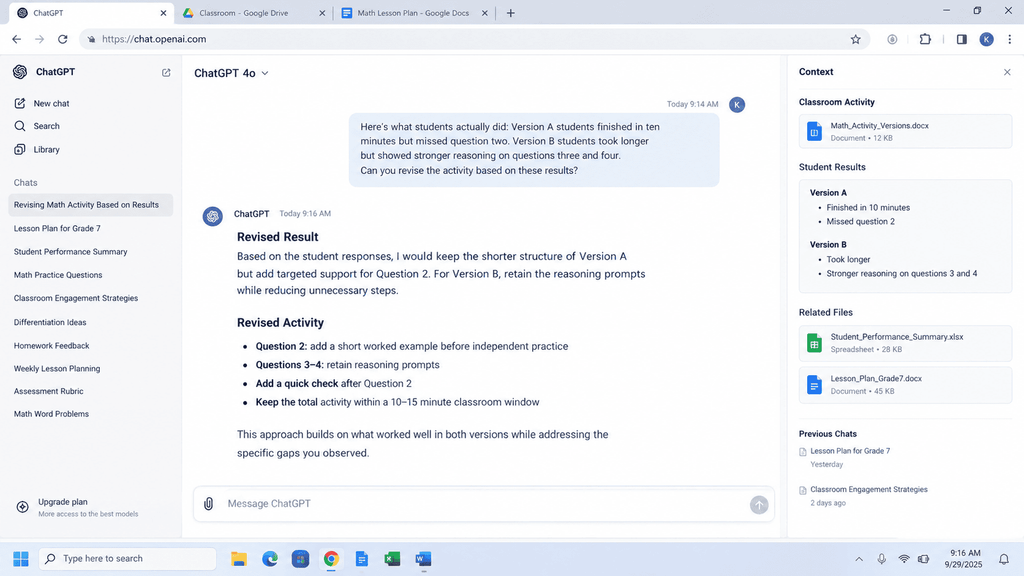Open Wi-Fi network settings in tray
This screenshot has width=1024, height=576.
(904, 559)
